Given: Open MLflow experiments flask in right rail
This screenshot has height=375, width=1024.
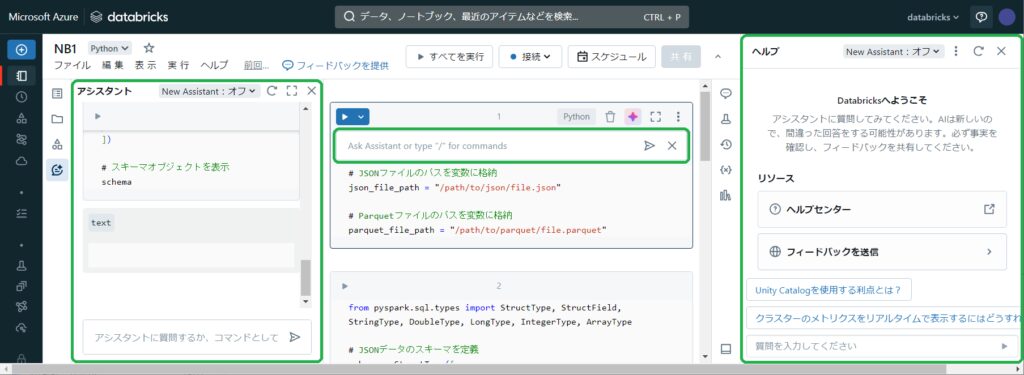Looking at the screenshot, I should [726, 119].
